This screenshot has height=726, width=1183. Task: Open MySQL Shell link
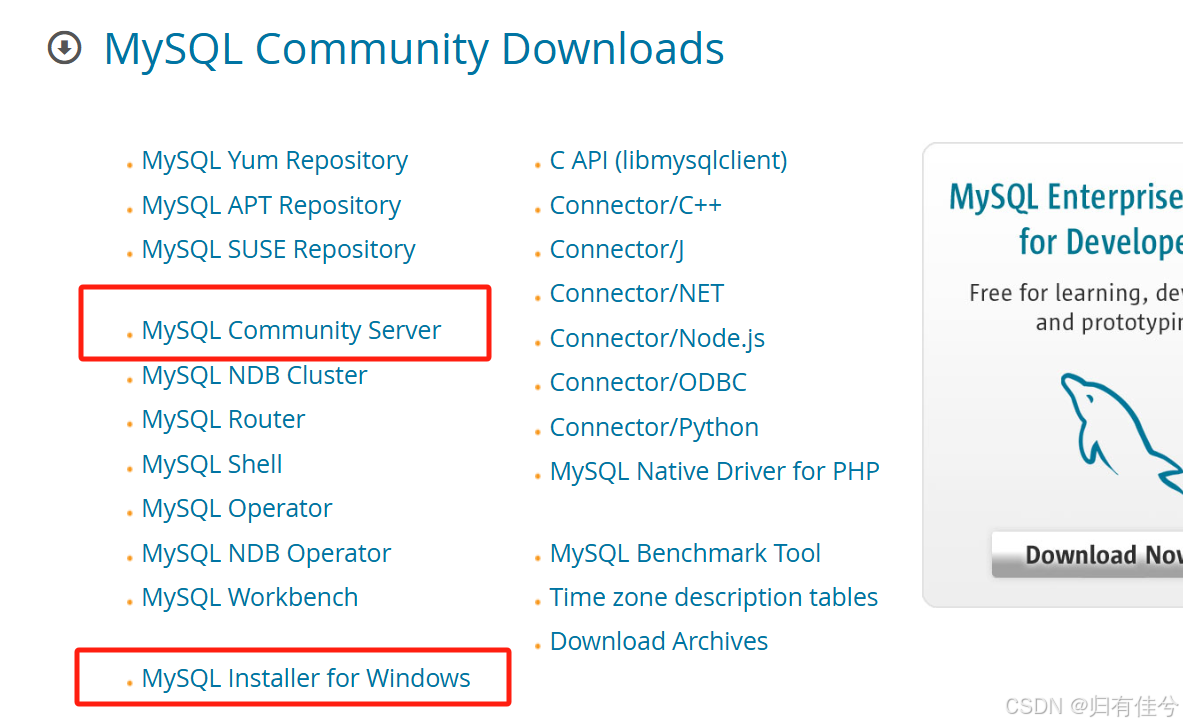point(212,464)
